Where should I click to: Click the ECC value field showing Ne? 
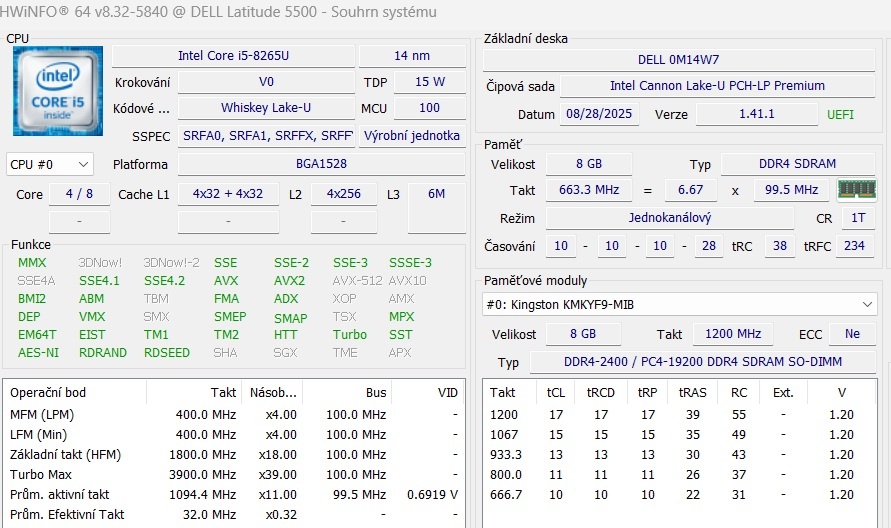point(852,334)
